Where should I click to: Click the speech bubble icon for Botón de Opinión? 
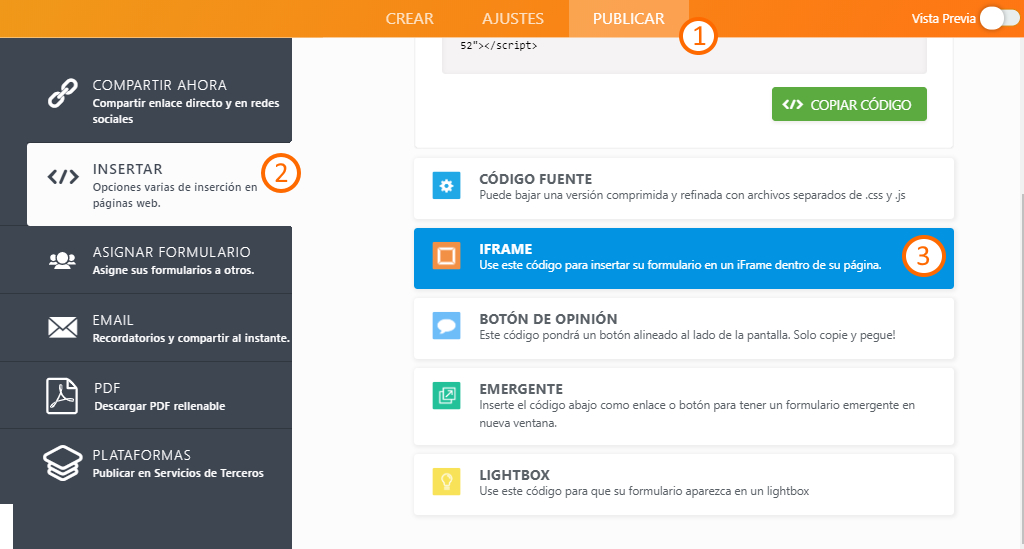click(x=447, y=326)
